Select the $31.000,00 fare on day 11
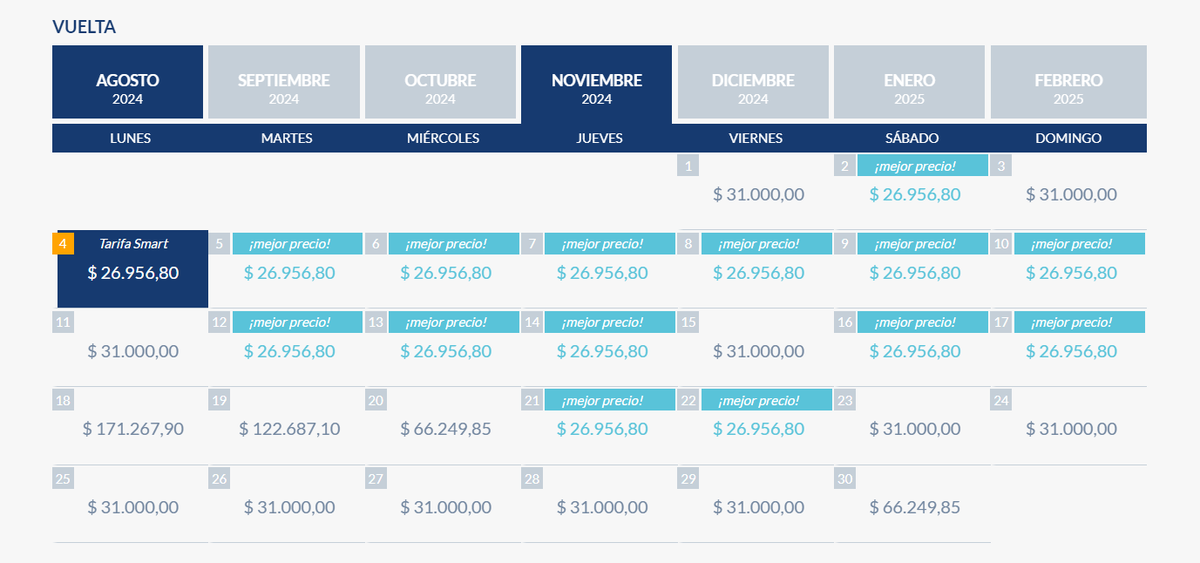The image size is (1200, 563). [133, 351]
